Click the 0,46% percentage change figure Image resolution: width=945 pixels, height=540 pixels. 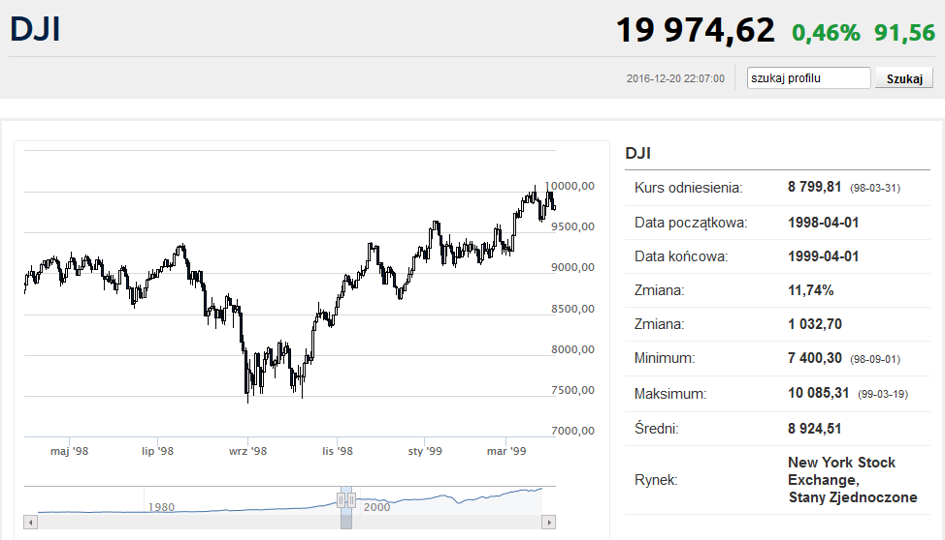point(826,33)
